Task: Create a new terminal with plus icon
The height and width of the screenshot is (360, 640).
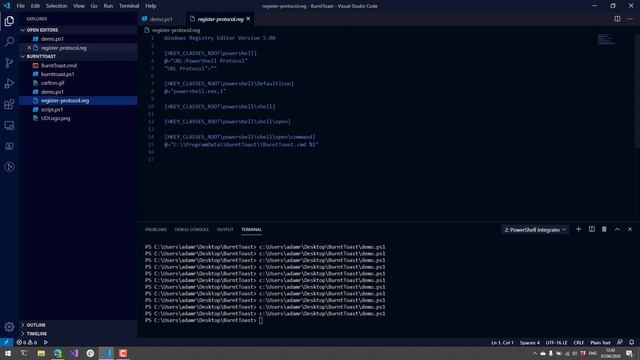Action: tap(578, 229)
